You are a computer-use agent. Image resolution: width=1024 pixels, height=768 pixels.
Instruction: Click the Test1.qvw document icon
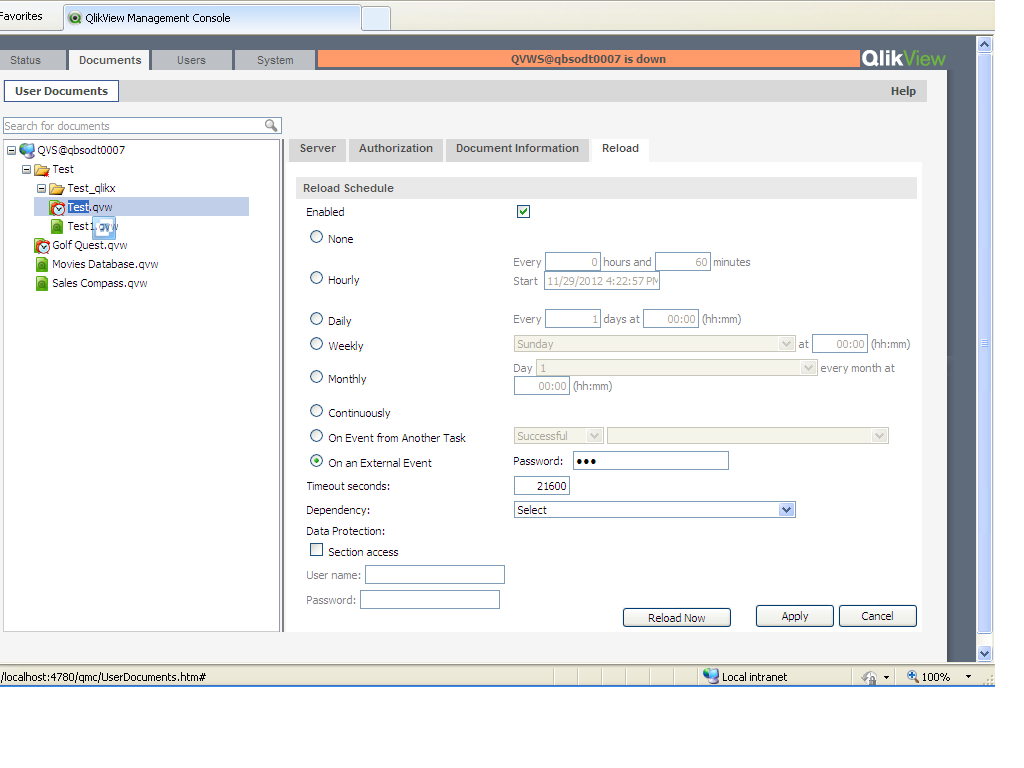coord(57,227)
